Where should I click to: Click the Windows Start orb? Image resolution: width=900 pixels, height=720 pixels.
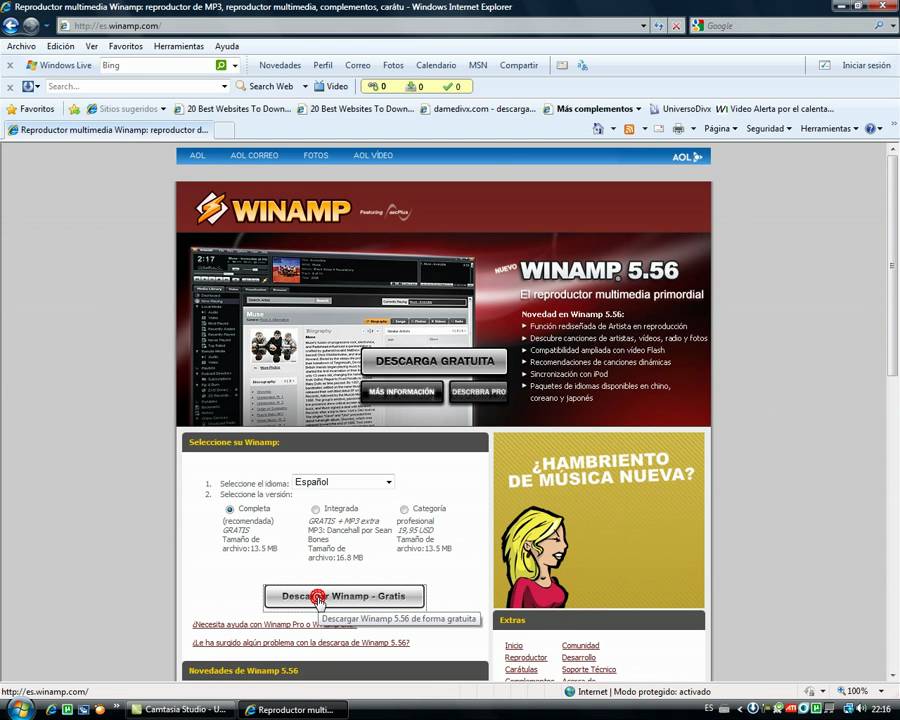[19, 709]
